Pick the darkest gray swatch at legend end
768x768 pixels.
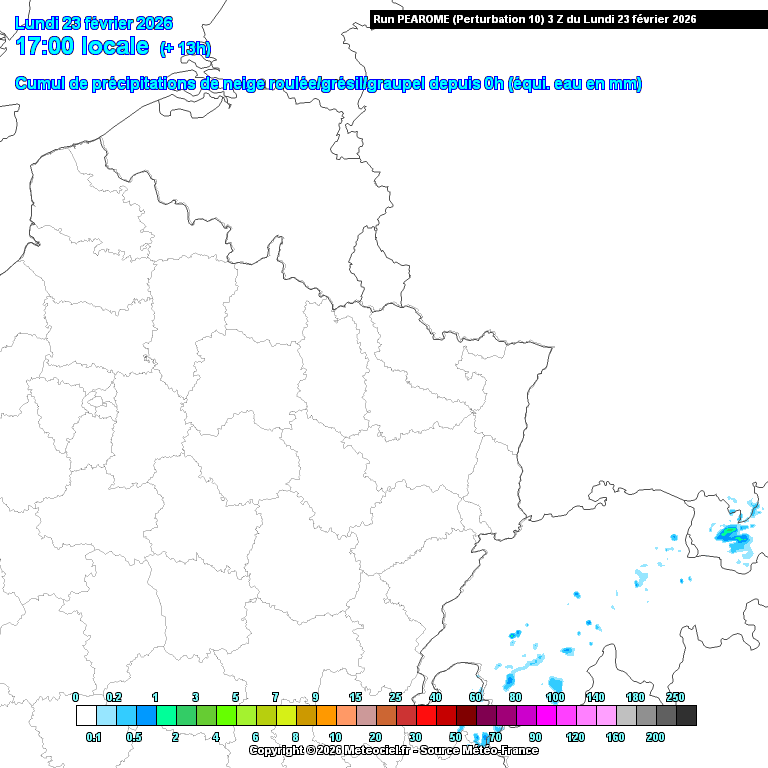[x=686, y=715]
